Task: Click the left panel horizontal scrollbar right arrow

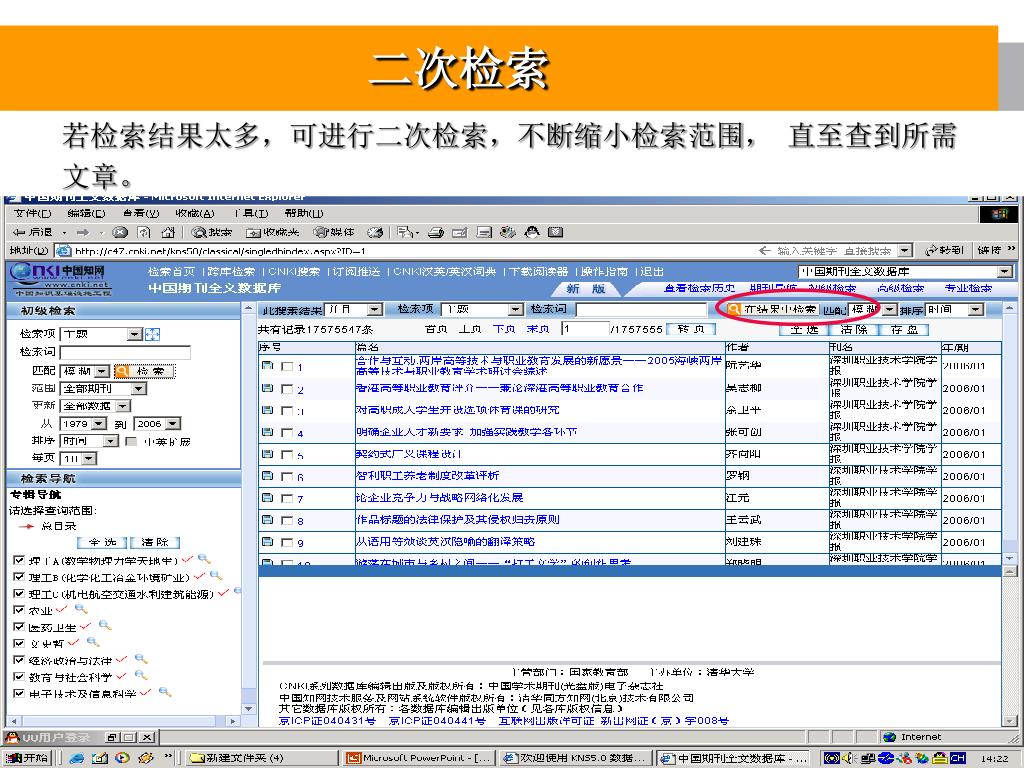Action: coord(232,722)
